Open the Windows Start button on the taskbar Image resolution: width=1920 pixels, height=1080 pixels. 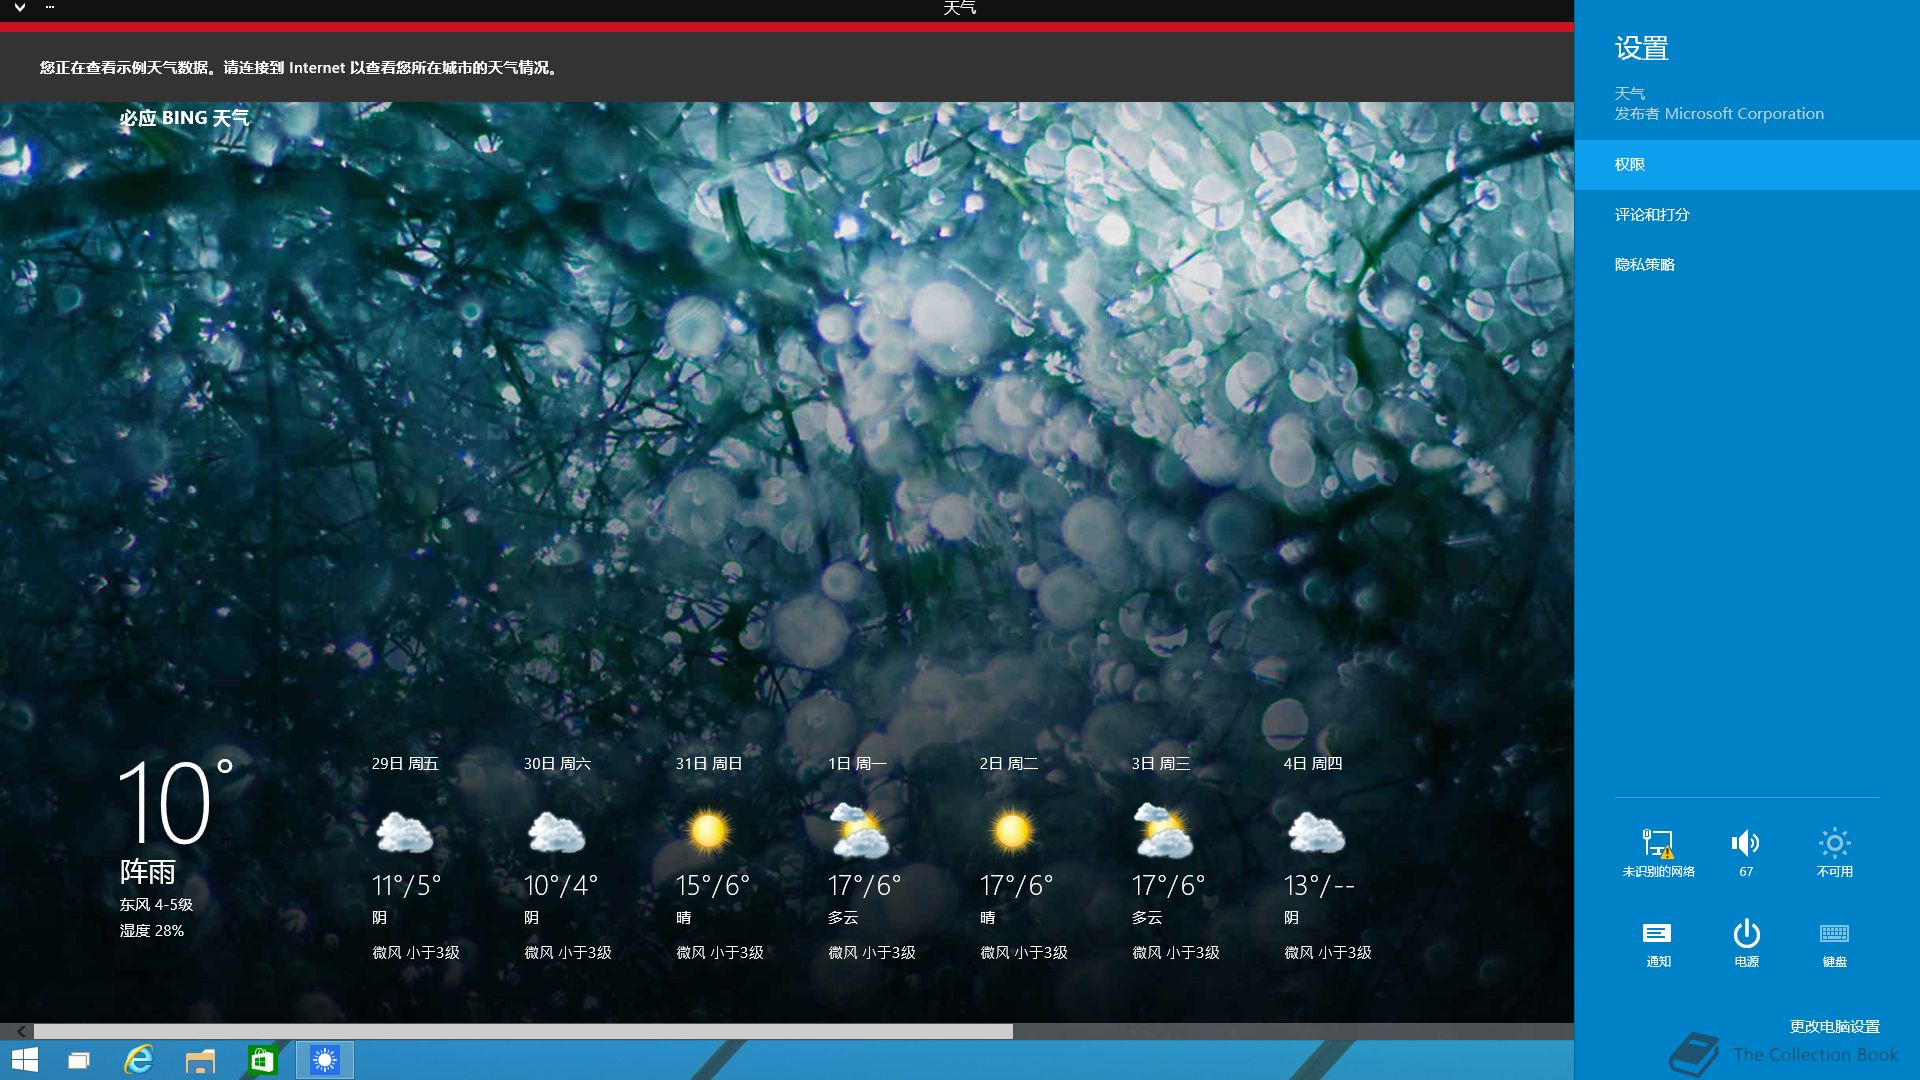point(24,1060)
